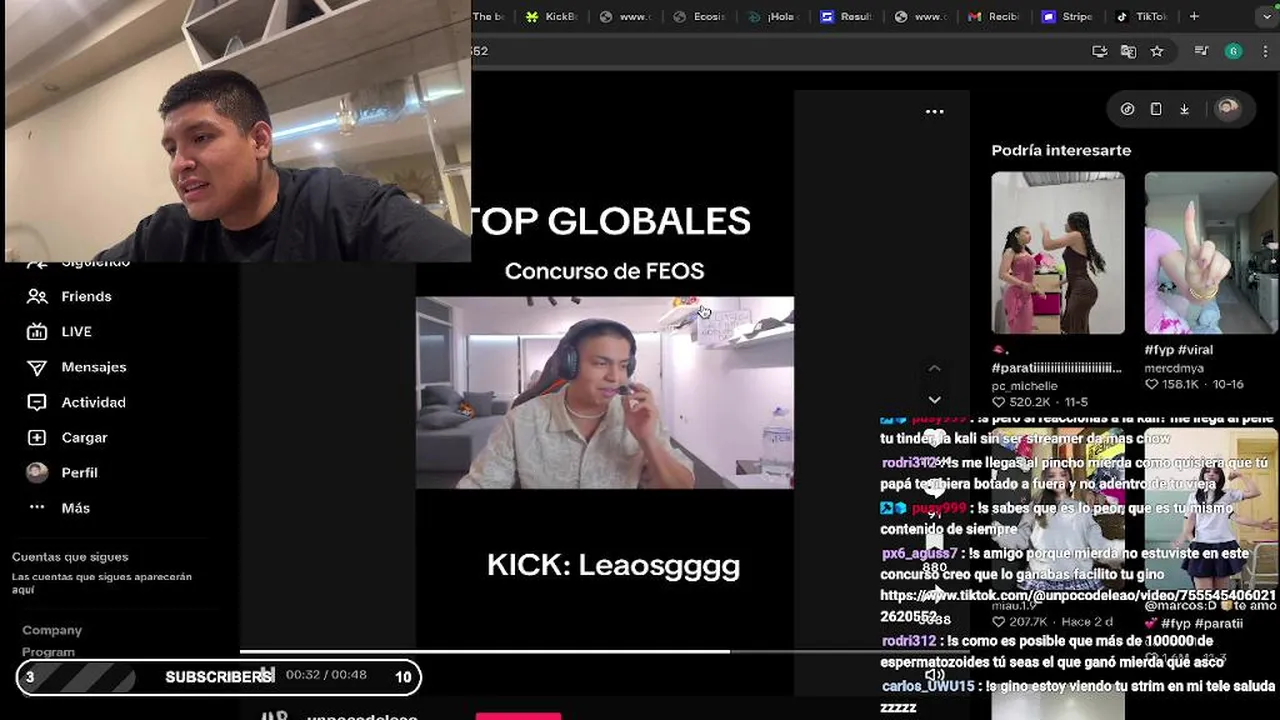Open the Más three-dots sidebar item

[x=60, y=508]
